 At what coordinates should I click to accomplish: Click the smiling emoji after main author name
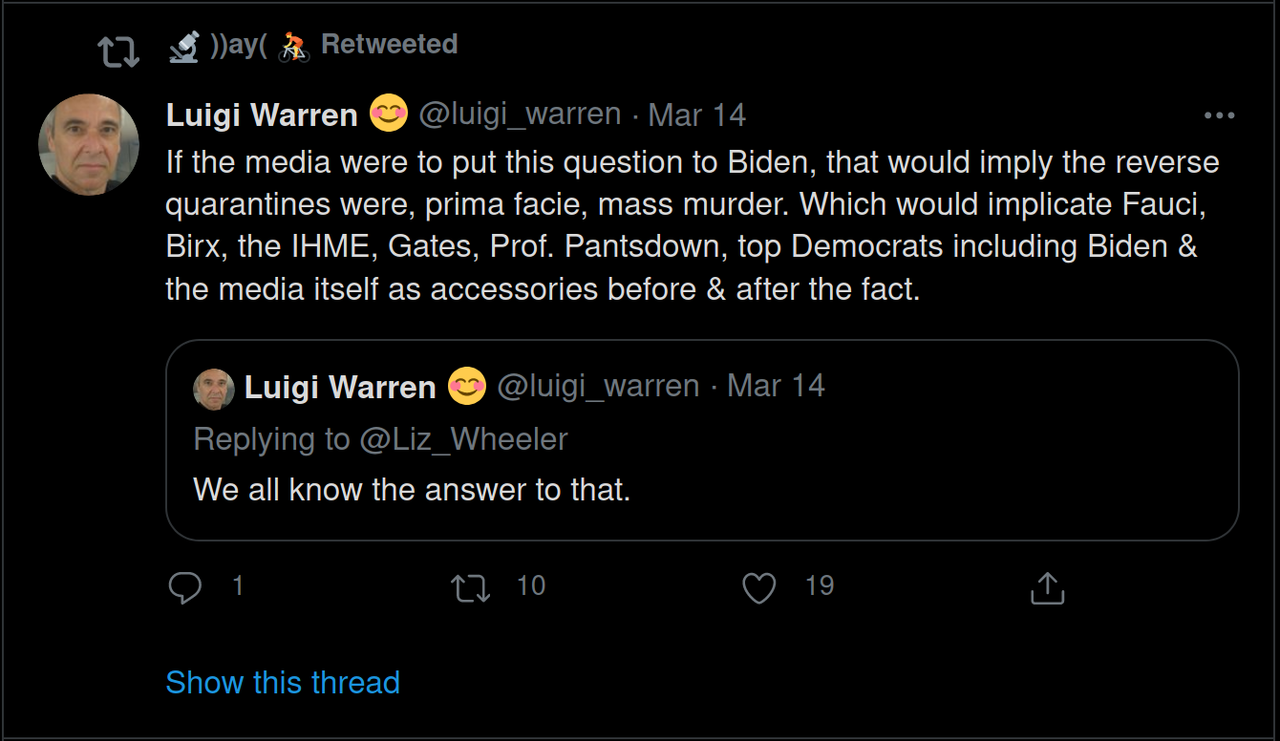389,114
